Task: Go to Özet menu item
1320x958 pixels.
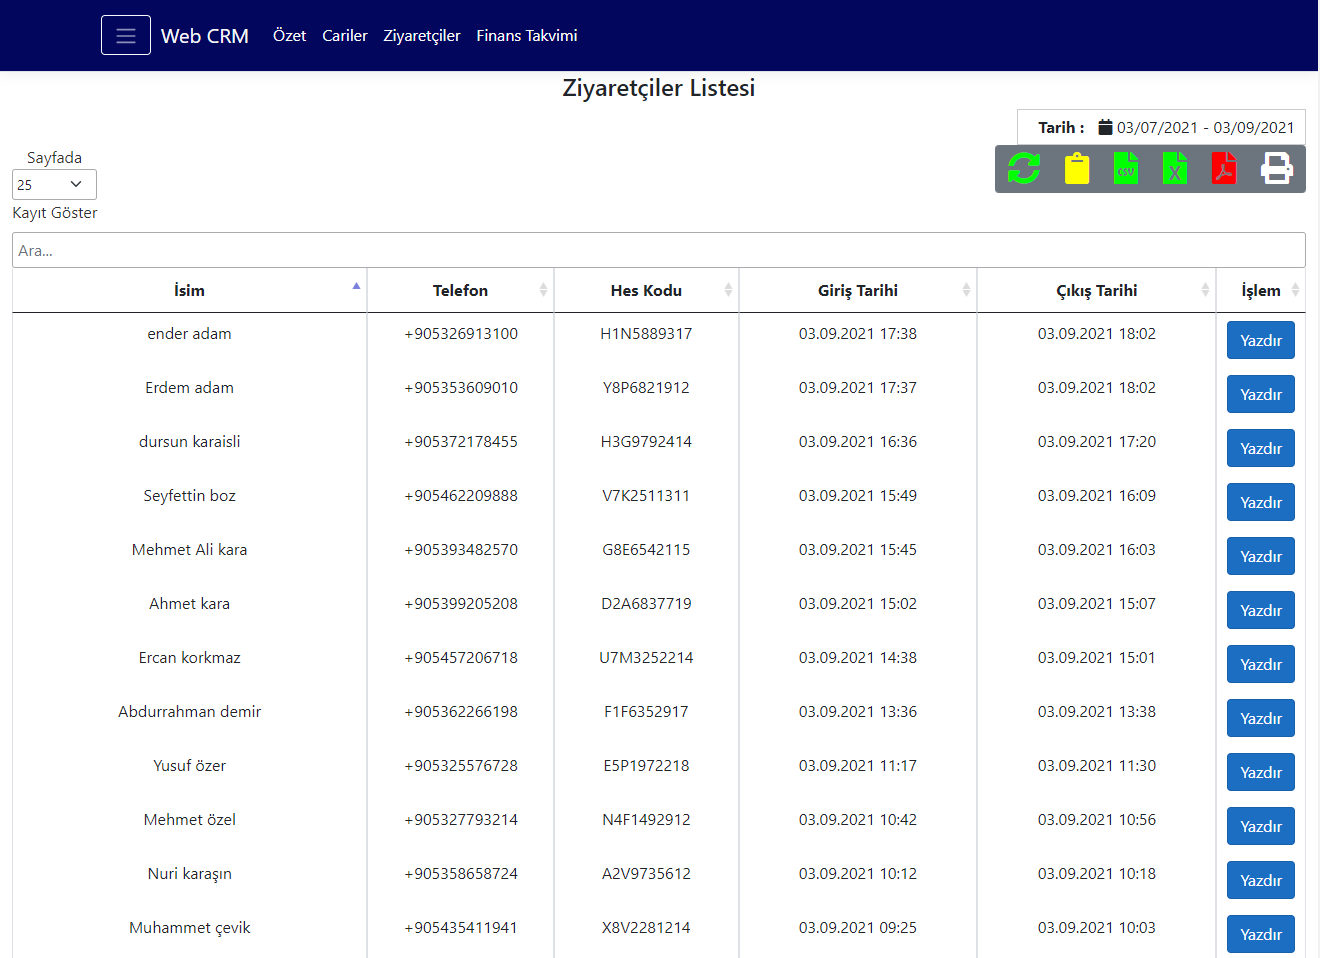Action: coord(289,35)
